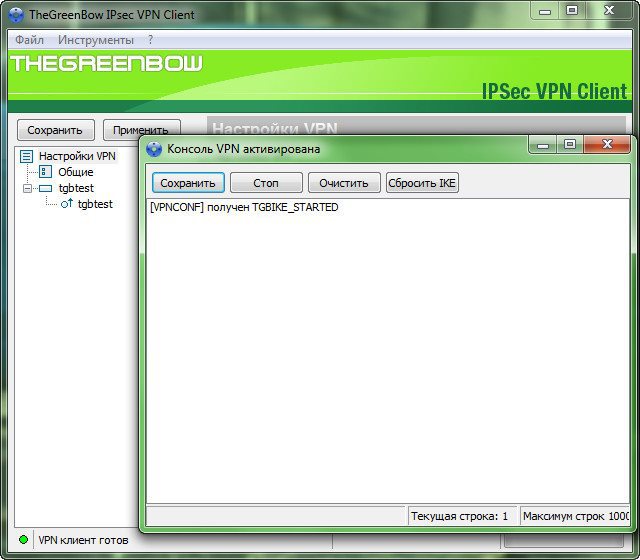The width and height of the screenshot is (640, 560).
Task: Collapse the tgbtest tree node
Action: point(27,188)
